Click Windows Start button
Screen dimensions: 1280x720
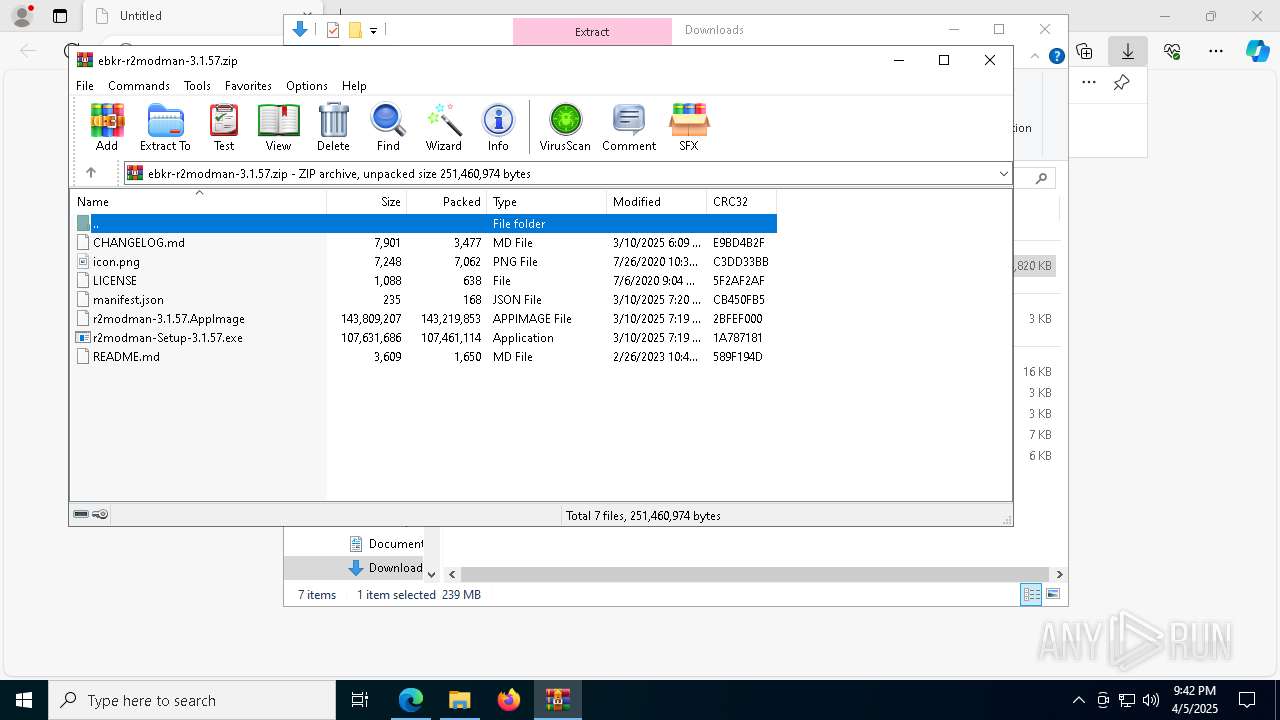point(24,700)
